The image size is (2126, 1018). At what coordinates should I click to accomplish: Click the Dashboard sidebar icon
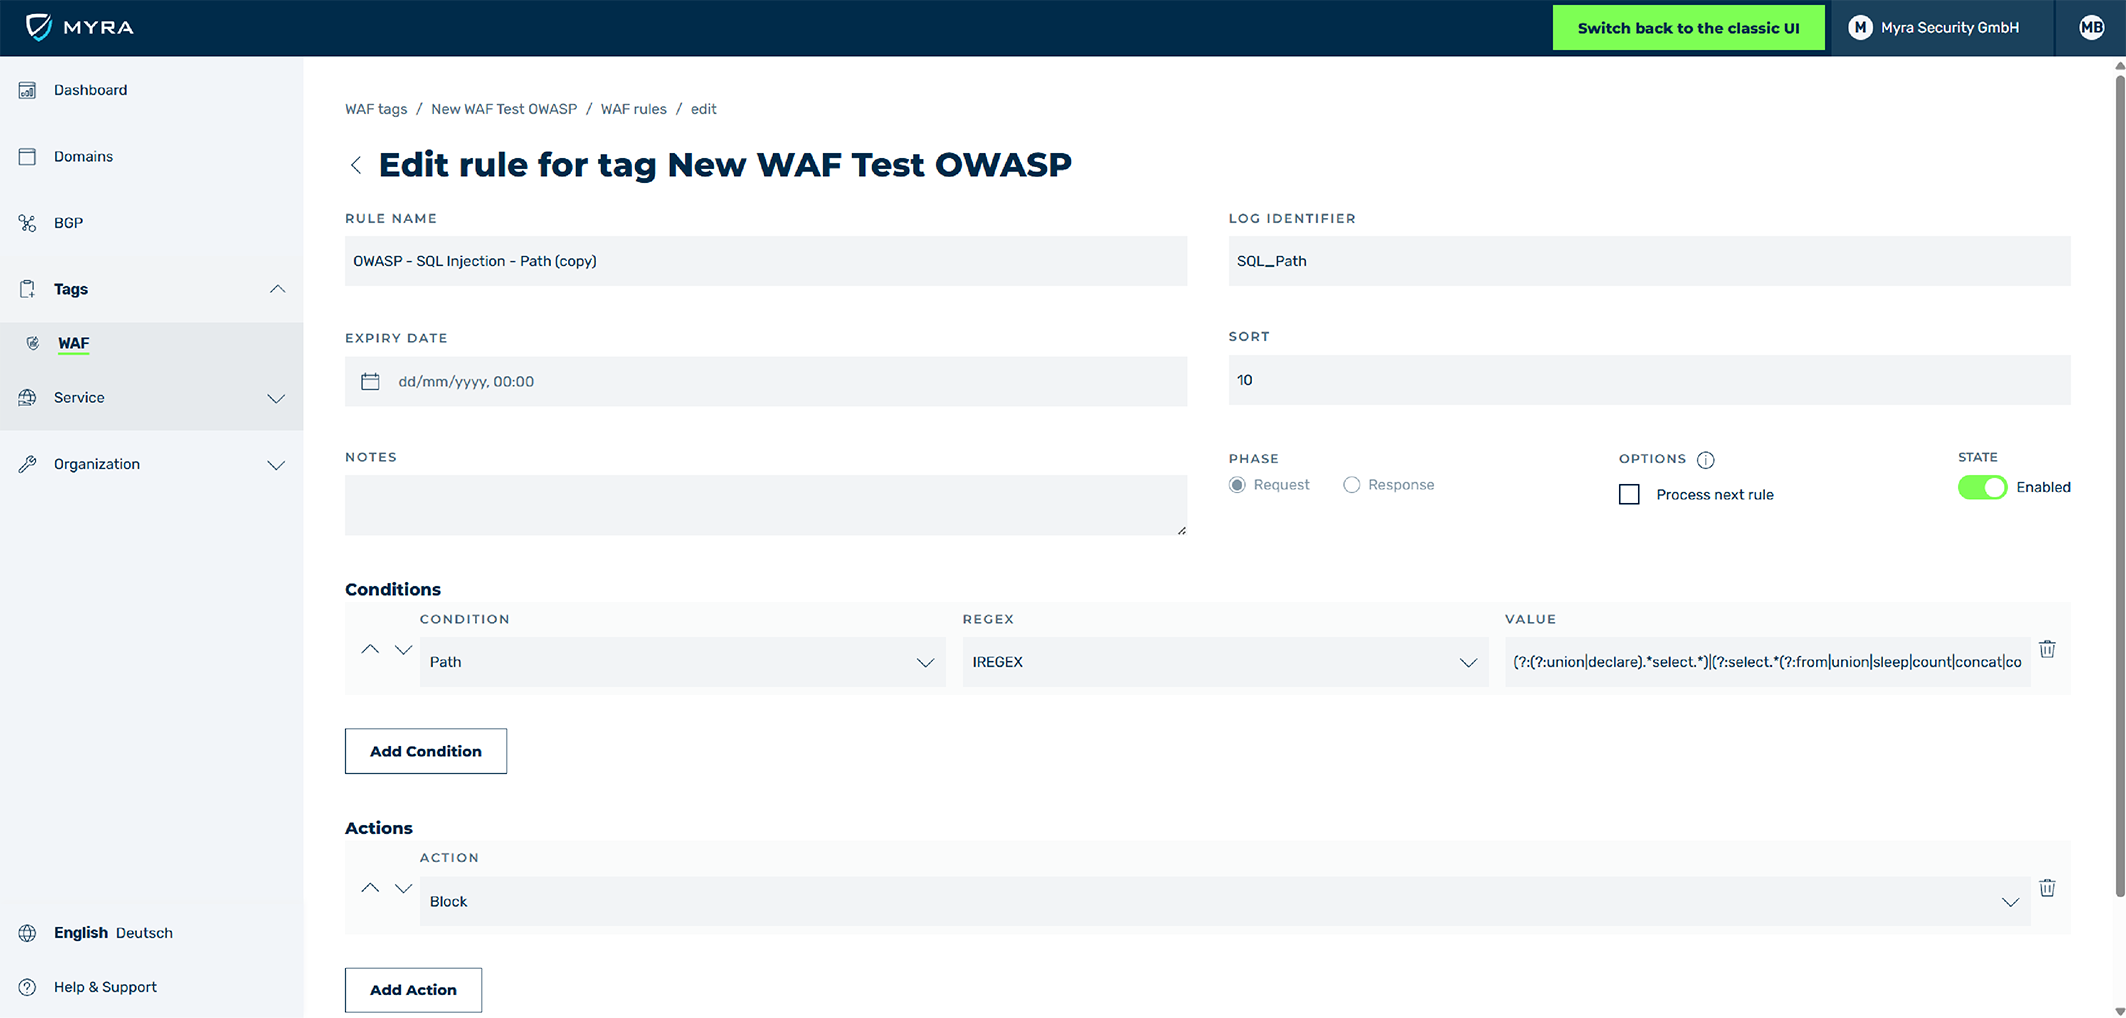tap(27, 90)
